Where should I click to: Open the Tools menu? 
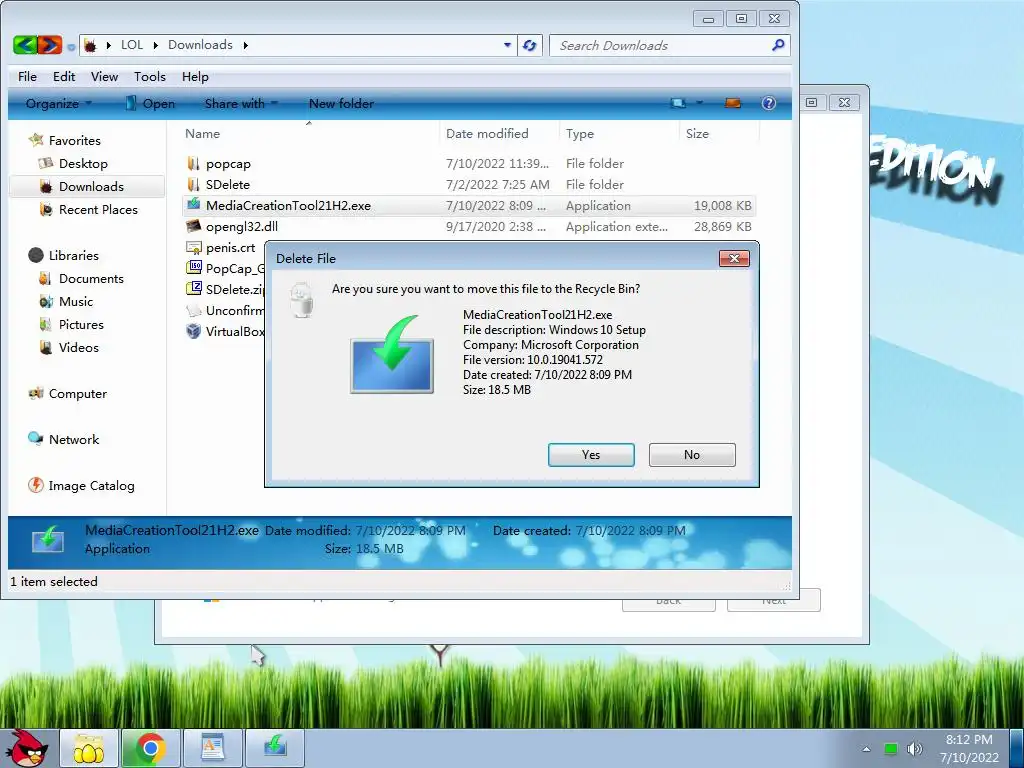click(150, 76)
